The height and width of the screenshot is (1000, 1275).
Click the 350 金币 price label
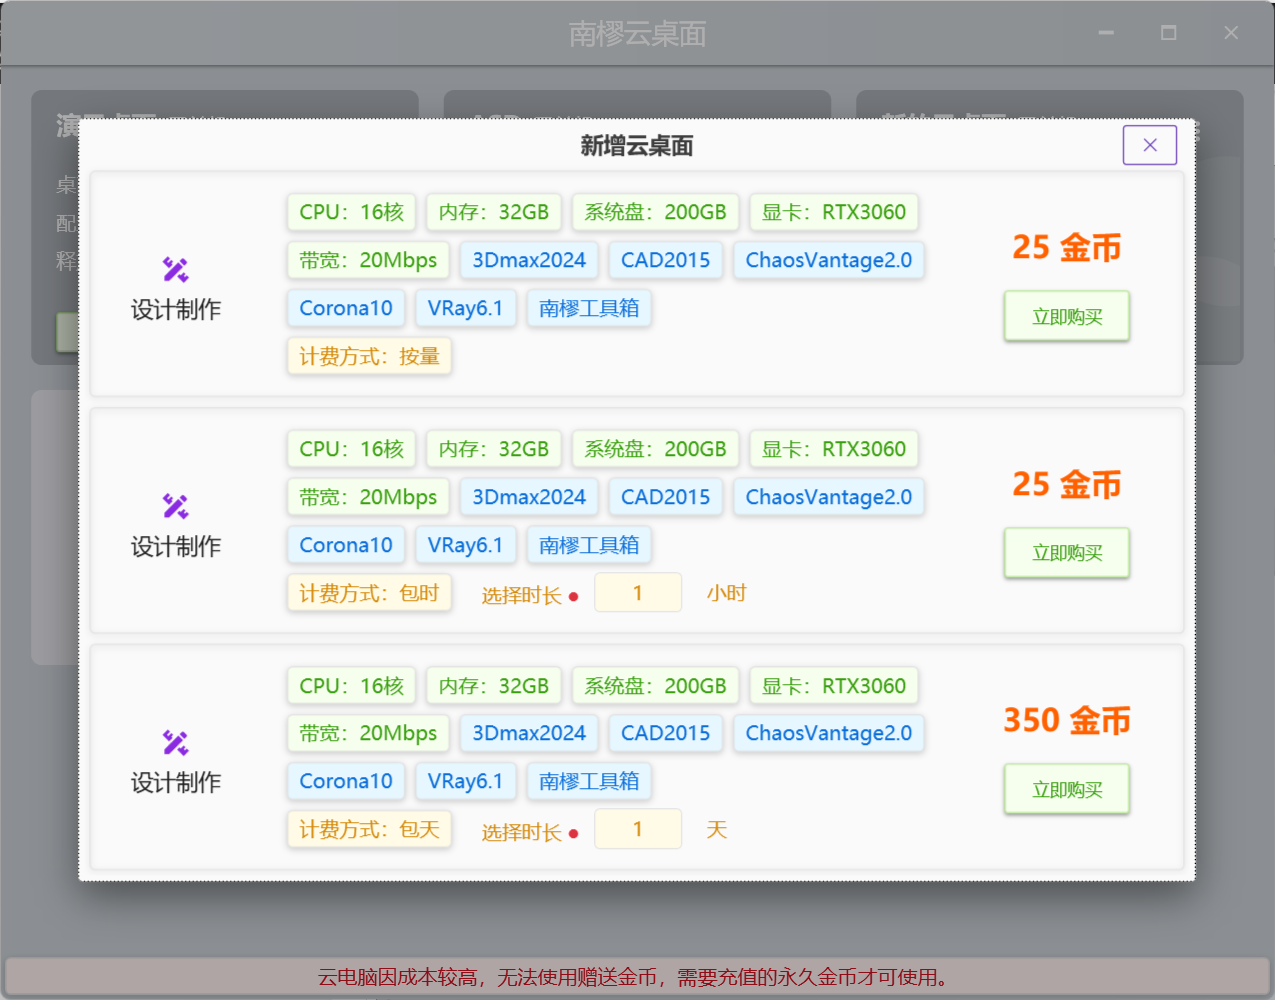pyautogui.click(x=1066, y=721)
